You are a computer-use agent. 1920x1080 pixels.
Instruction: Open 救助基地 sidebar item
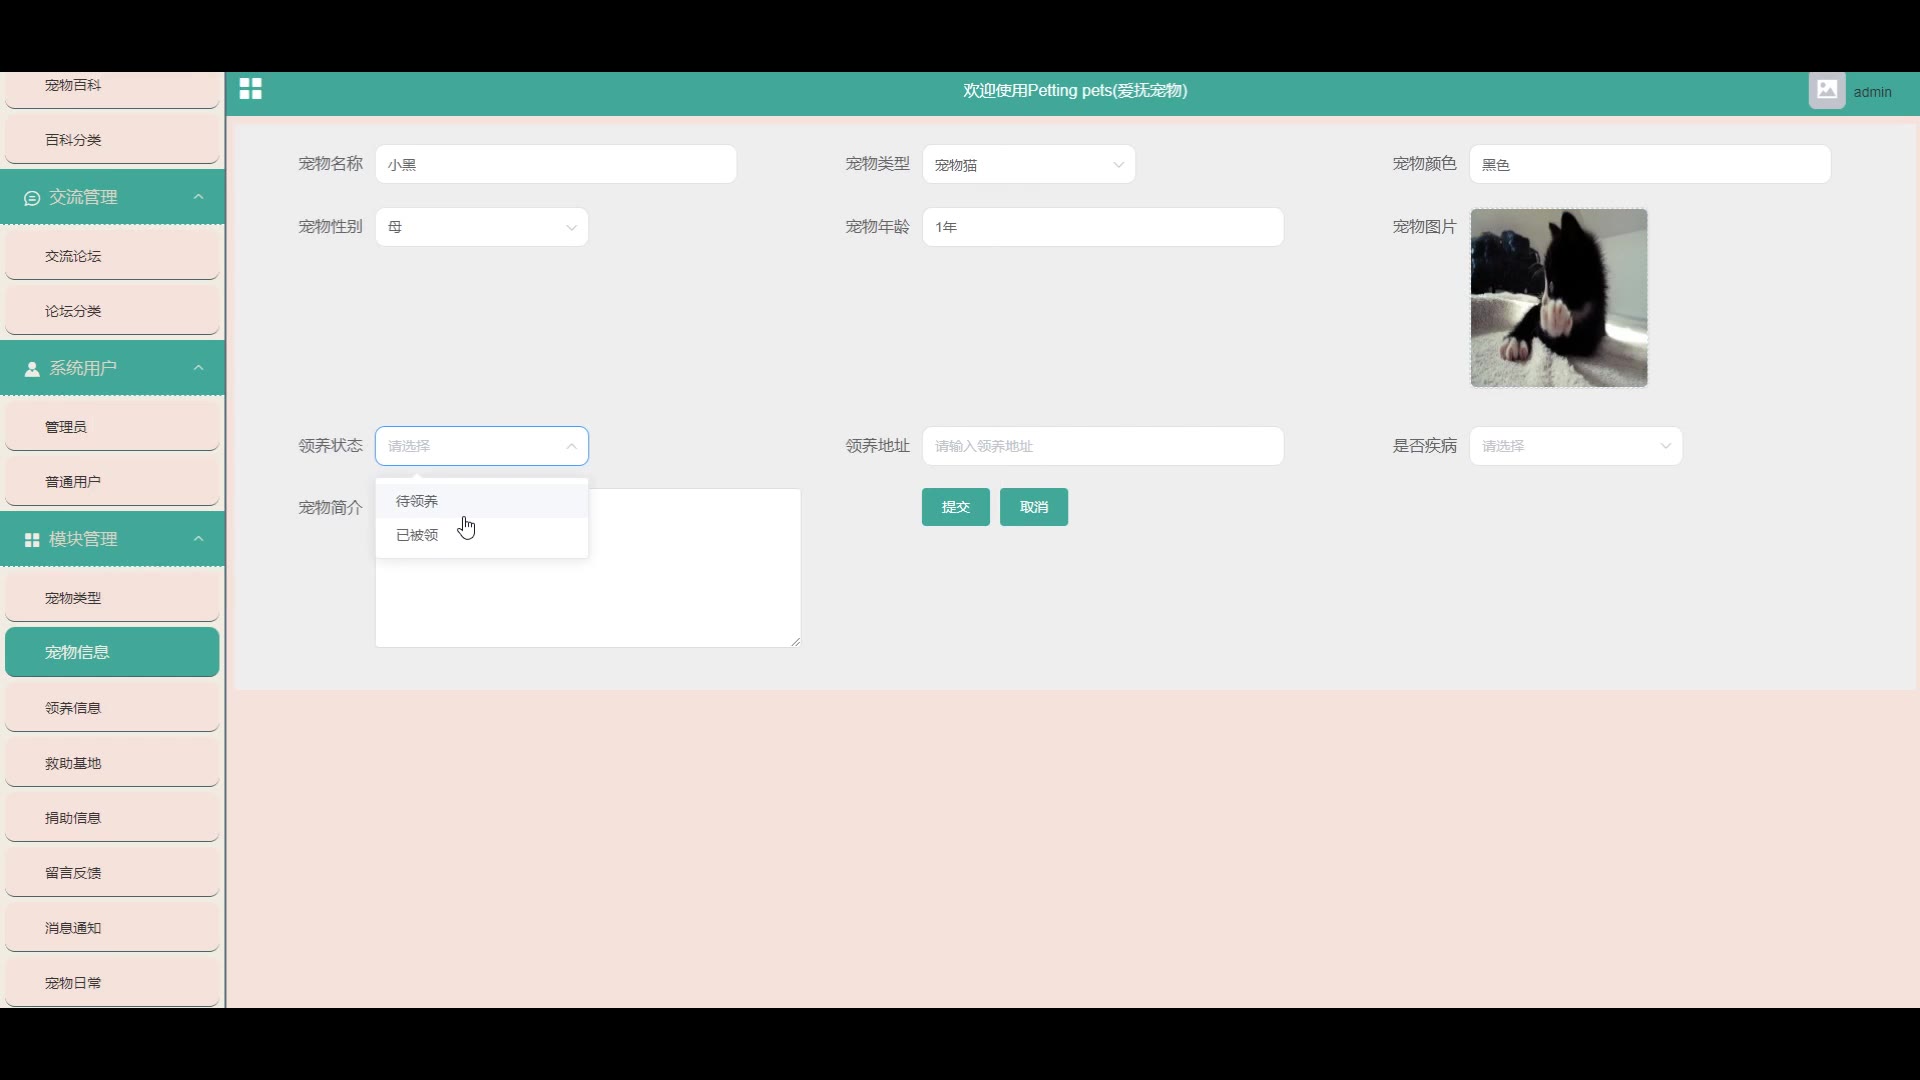pos(73,763)
